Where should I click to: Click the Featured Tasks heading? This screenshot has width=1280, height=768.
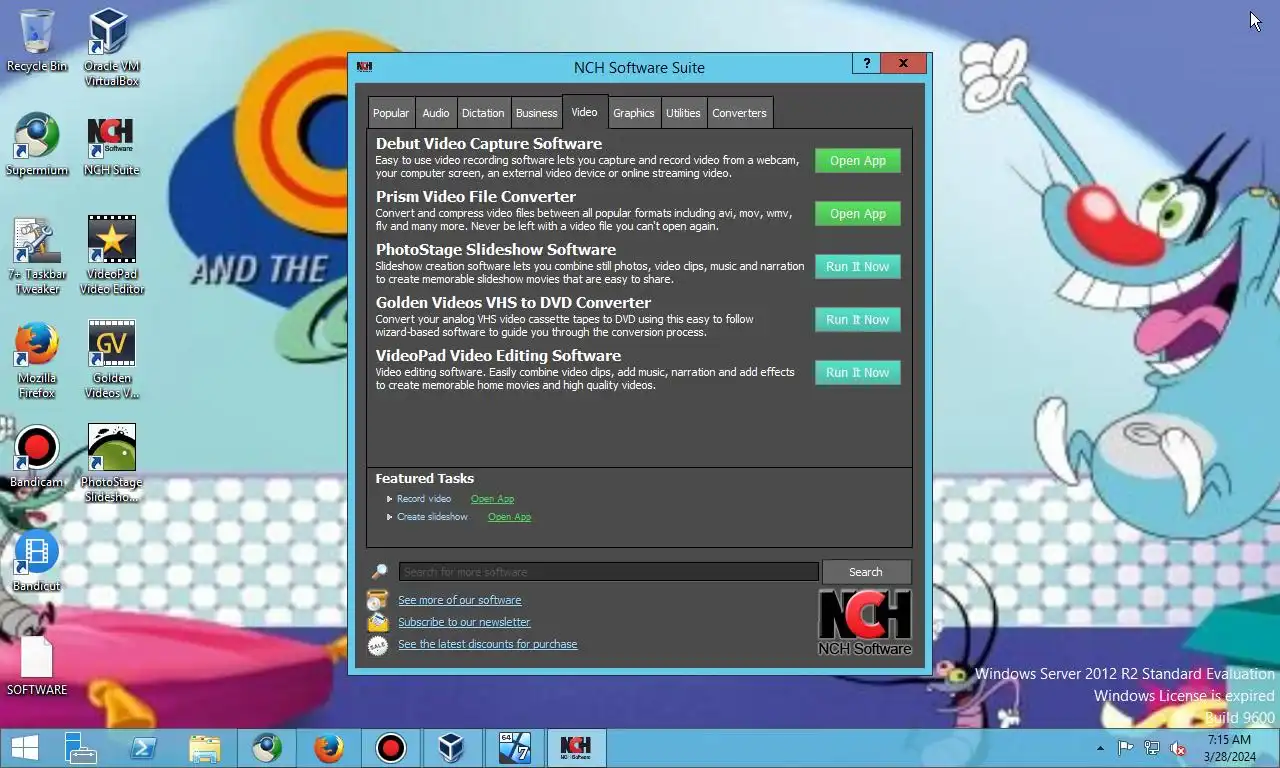[x=425, y=479]
